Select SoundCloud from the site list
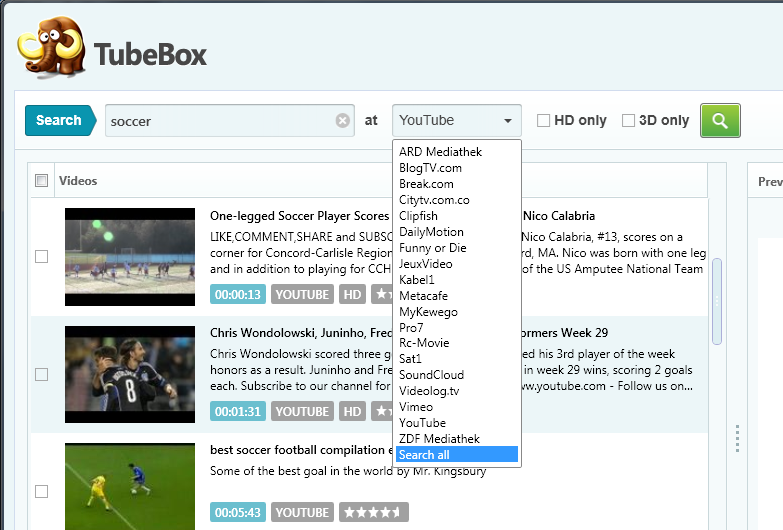The width and height of the screenshot is (783, 530). click(x=431, y=375)
